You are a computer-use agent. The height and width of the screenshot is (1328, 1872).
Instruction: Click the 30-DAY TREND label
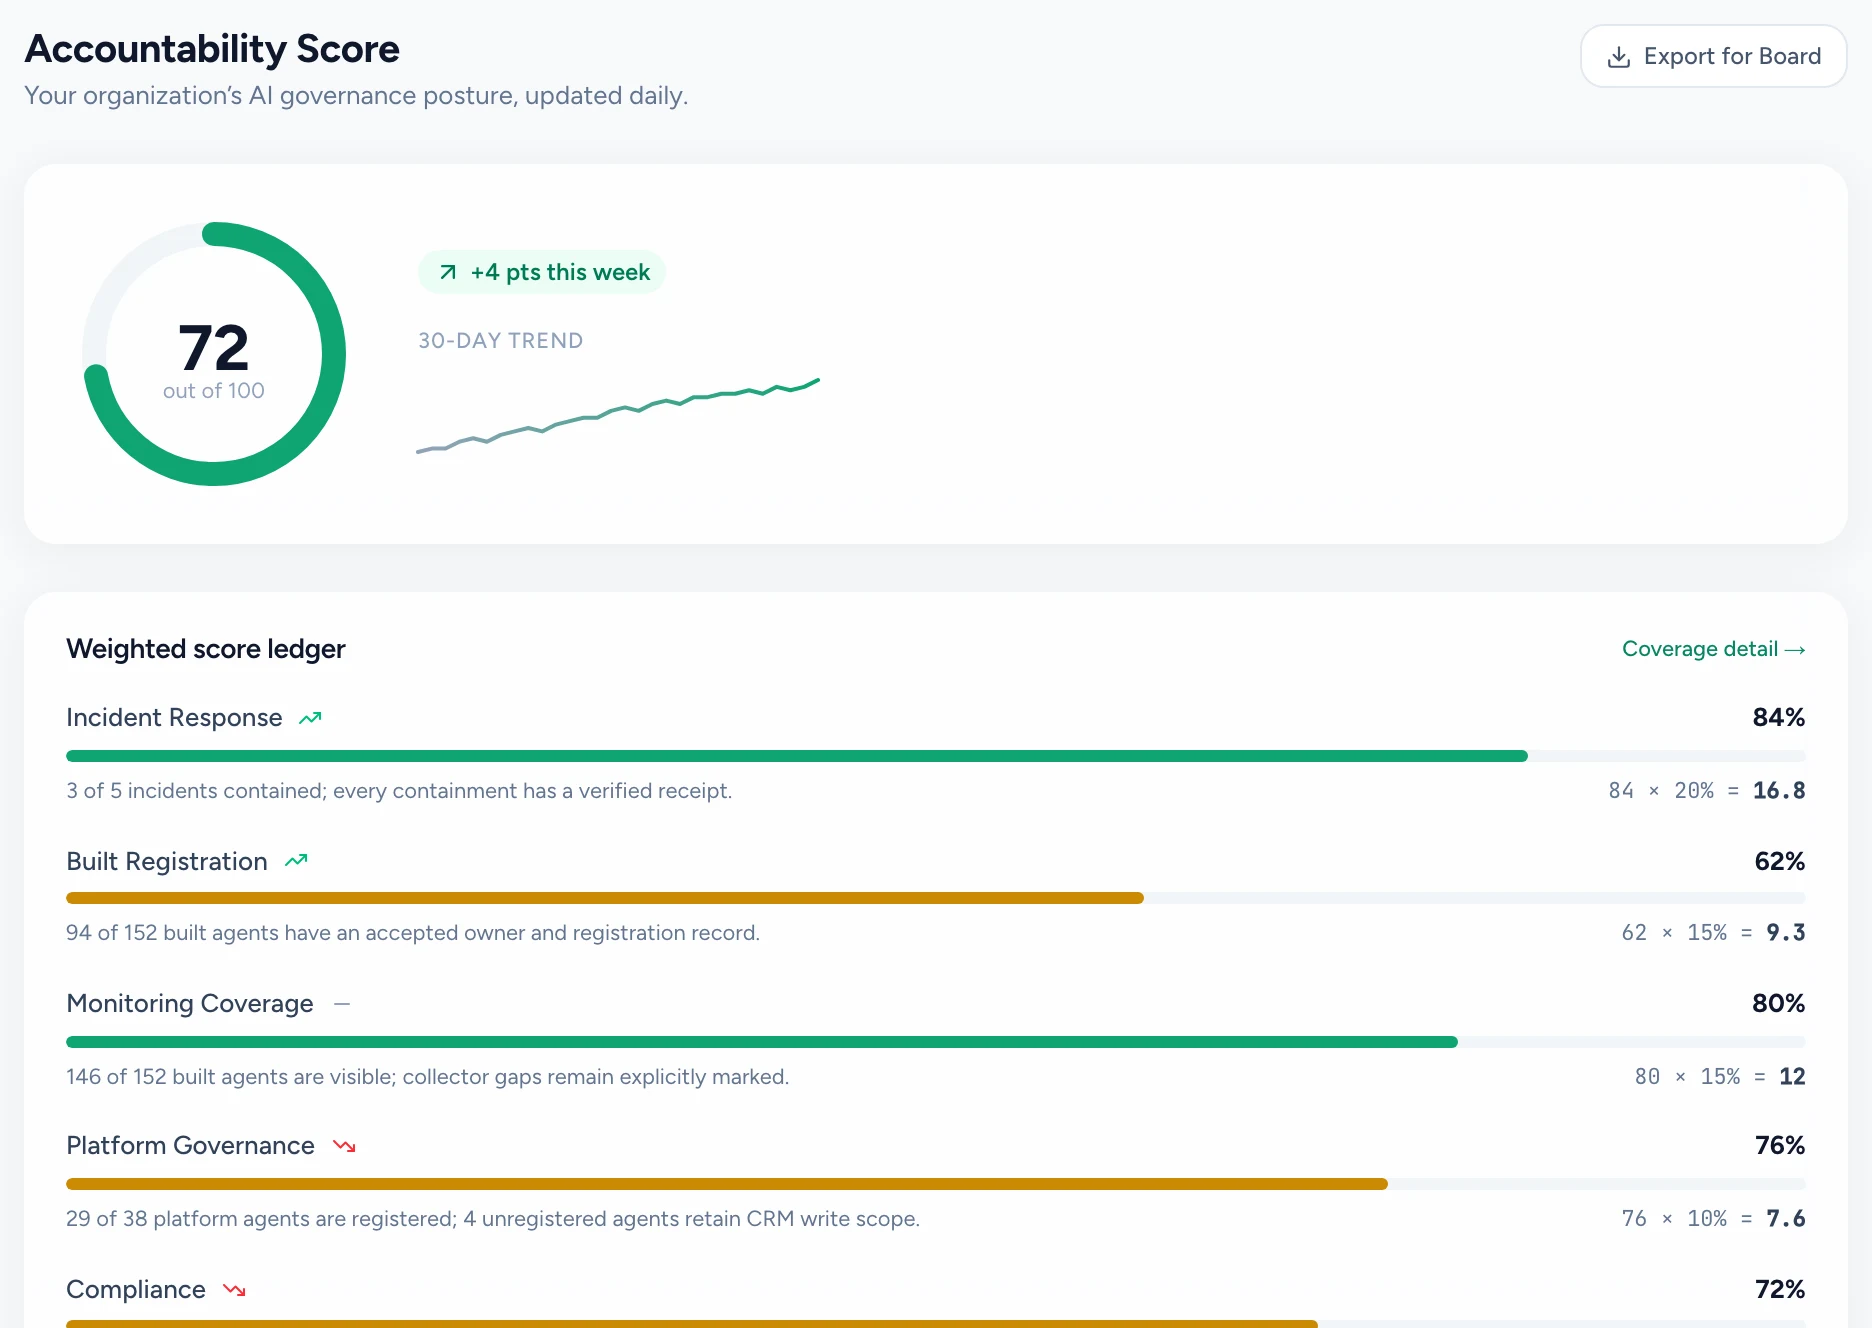(x=500, y=341)
